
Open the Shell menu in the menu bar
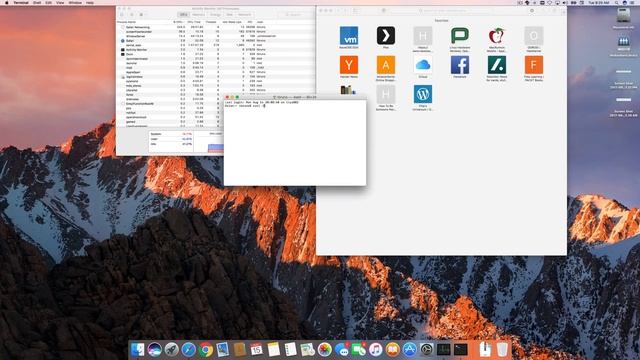37,2
